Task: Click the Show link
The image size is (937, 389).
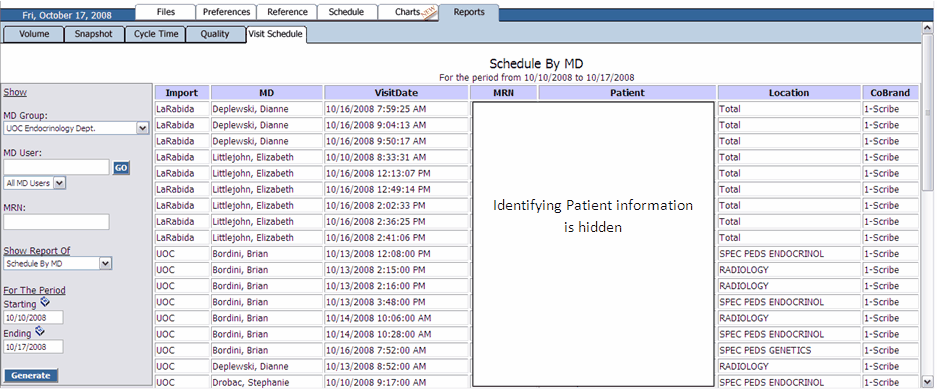Action: pyautogui.click(x=15, y=92)
